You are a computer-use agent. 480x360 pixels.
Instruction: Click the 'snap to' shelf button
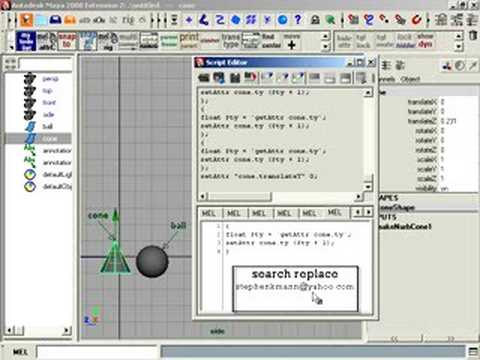[67, 41]
